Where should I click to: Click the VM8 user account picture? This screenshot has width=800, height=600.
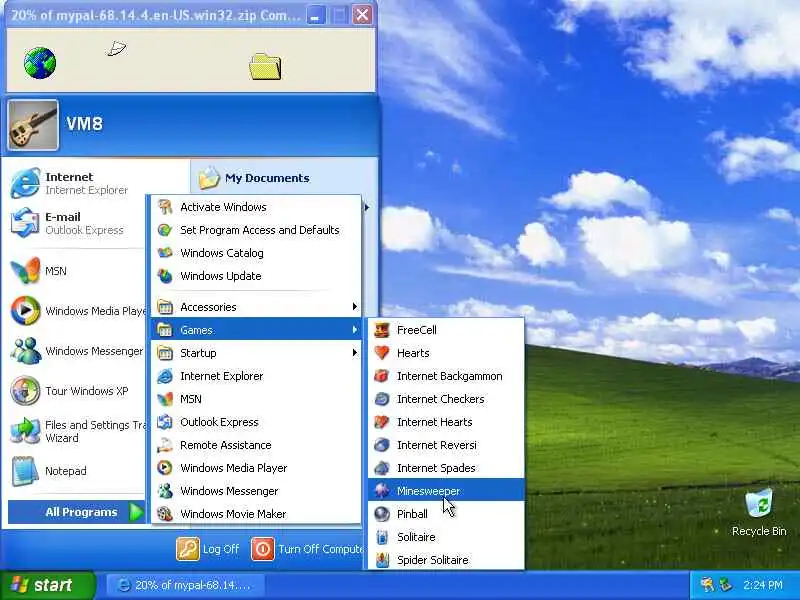pyautogui.click(x=33, y=126)
